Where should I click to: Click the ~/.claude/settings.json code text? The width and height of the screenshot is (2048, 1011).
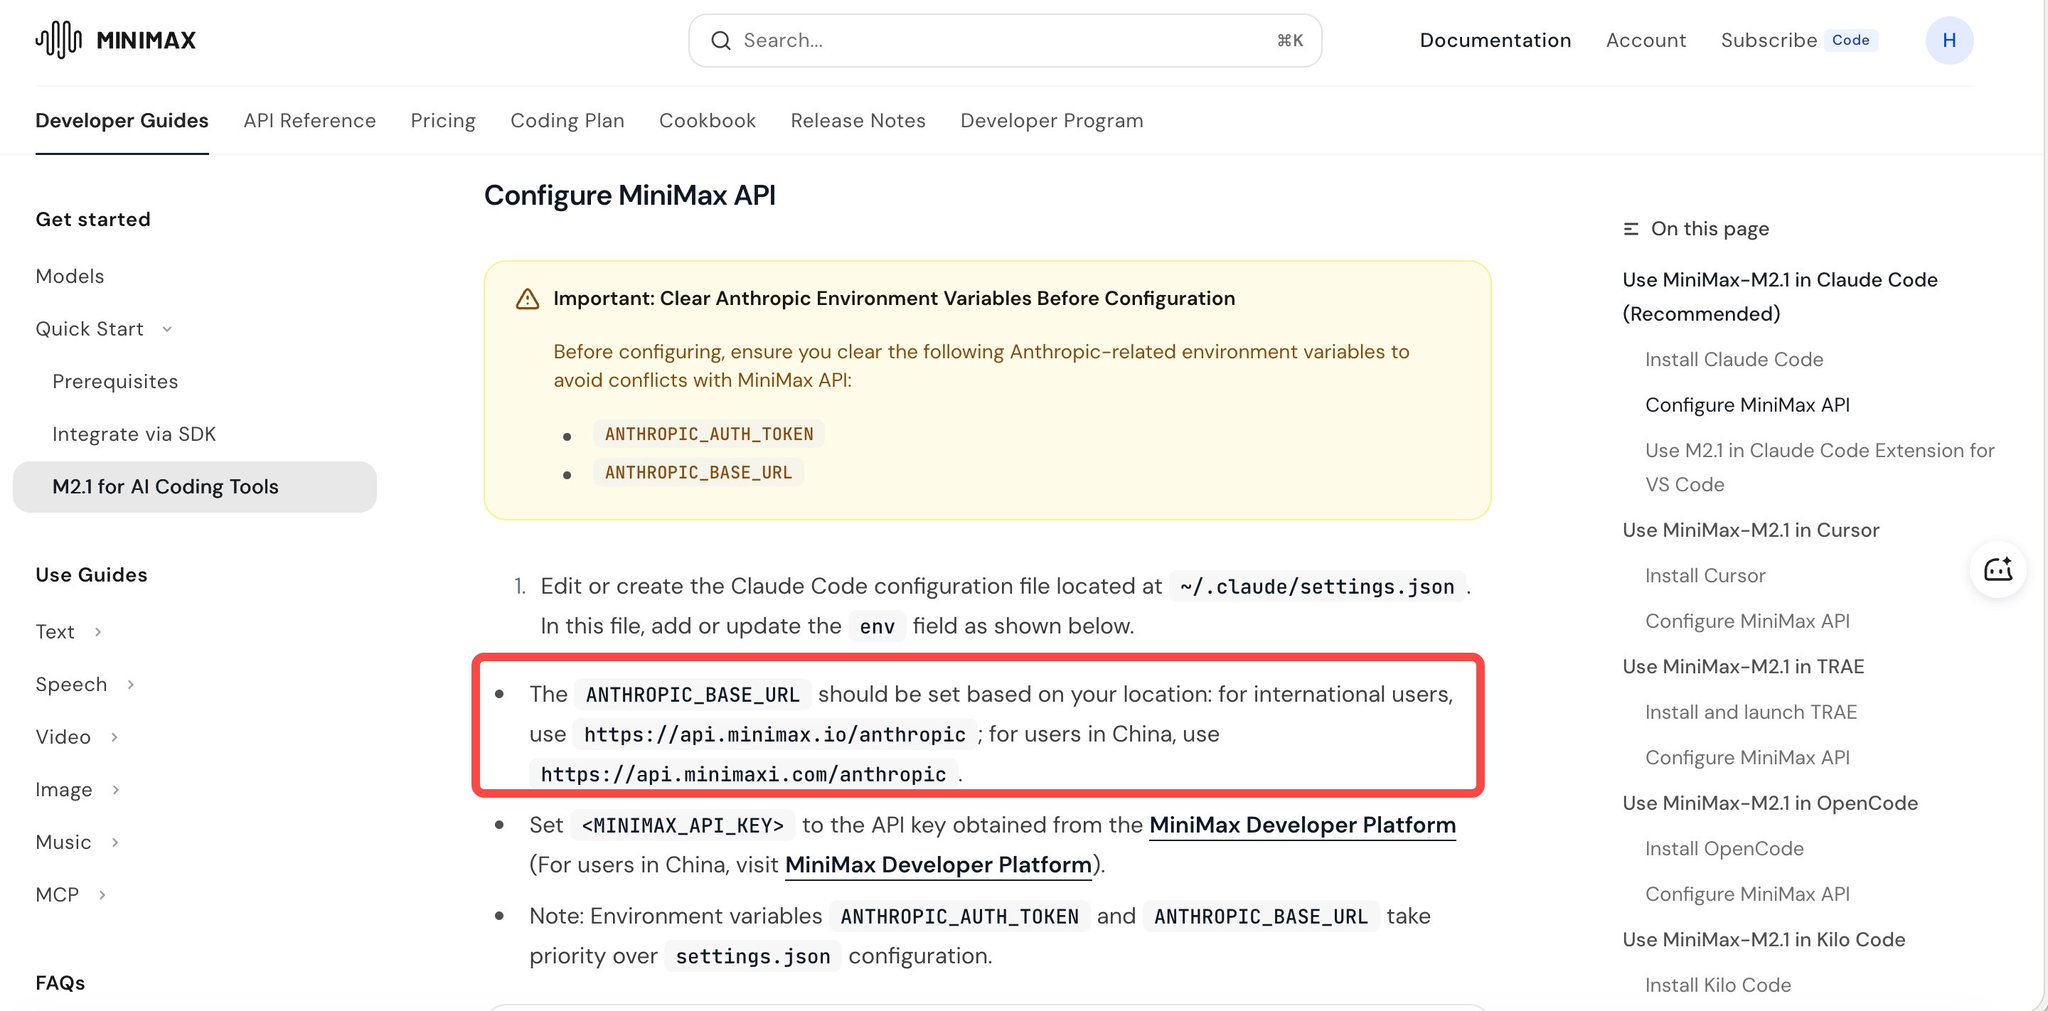point(1317,587)
